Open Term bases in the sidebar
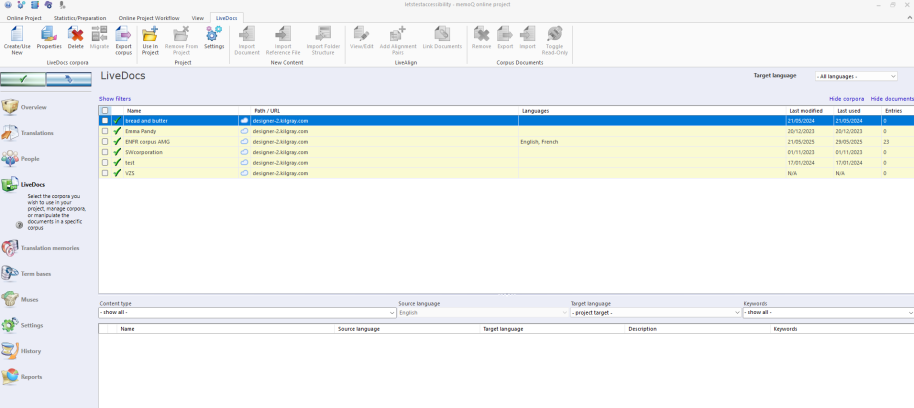The width and height of the screenshot is (914, 408). coord(36,273)
